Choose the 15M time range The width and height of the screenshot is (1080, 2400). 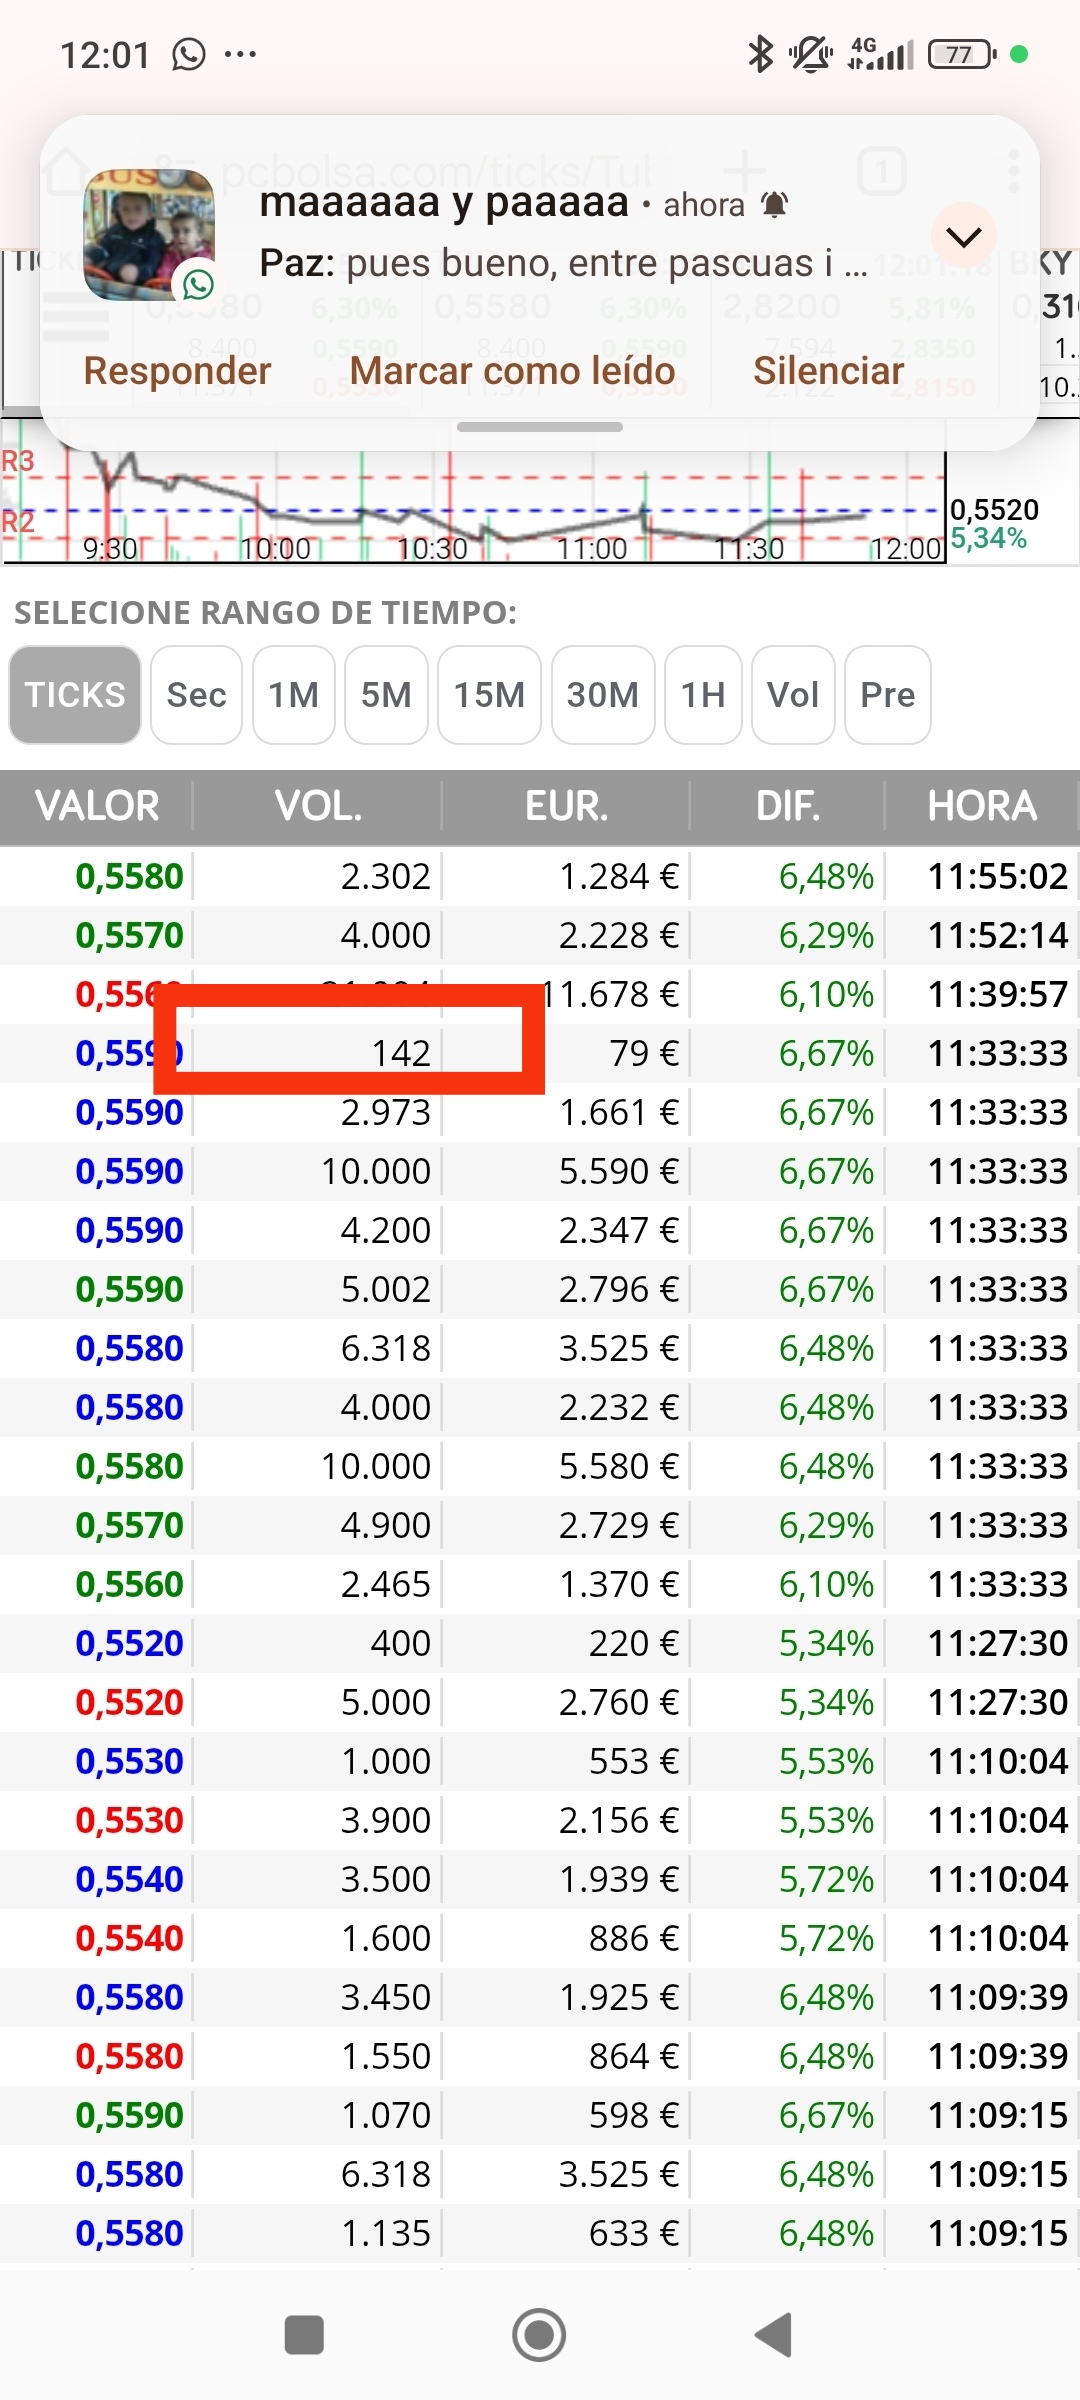pyautogui.click(x=489, y=695)
